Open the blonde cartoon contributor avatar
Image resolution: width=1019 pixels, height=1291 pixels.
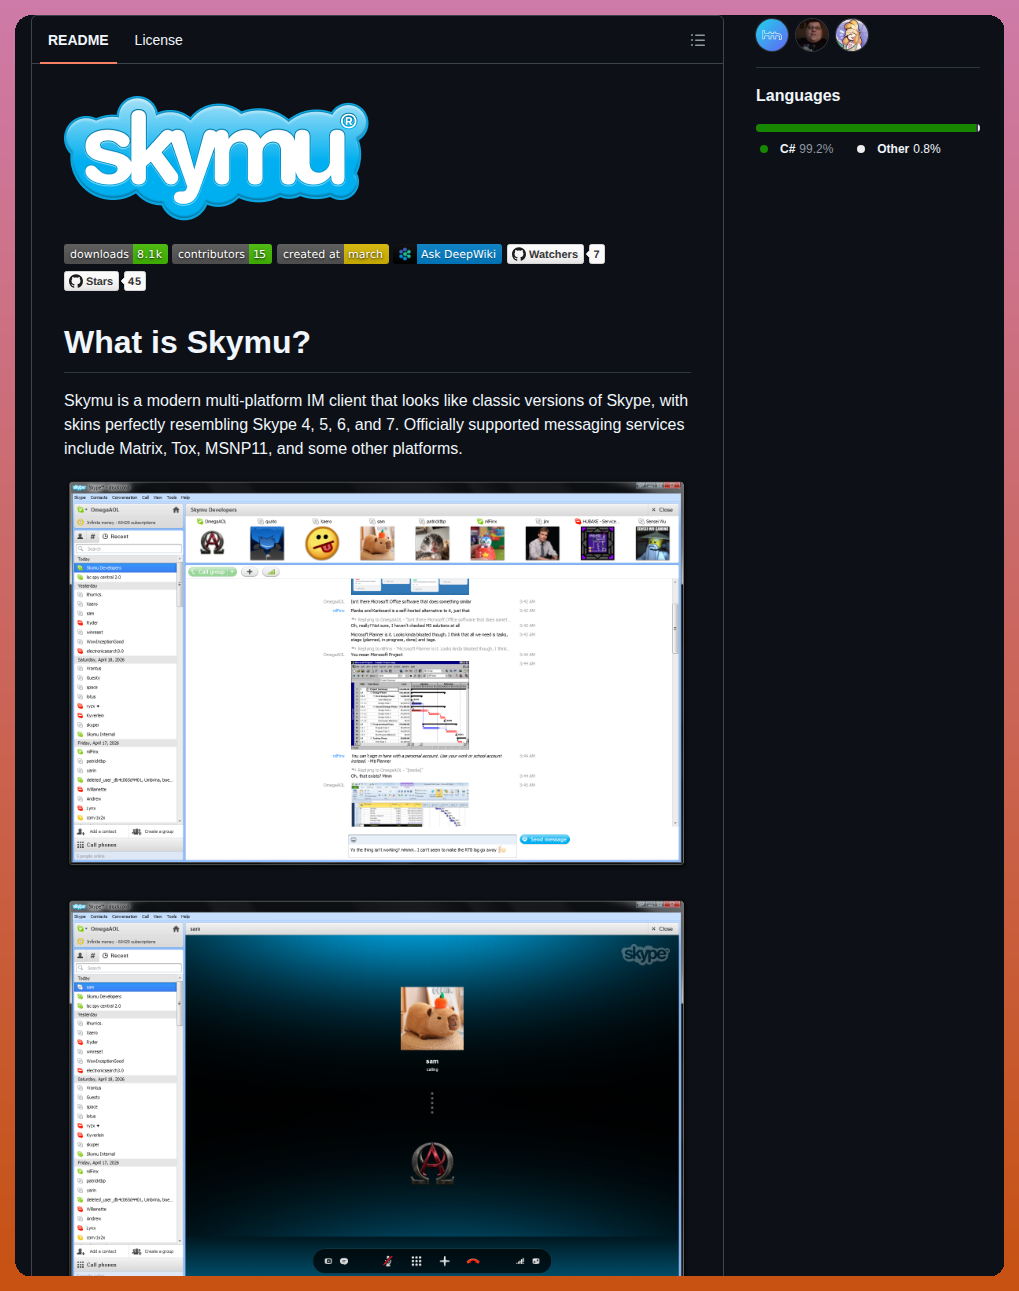coord(852,35)
